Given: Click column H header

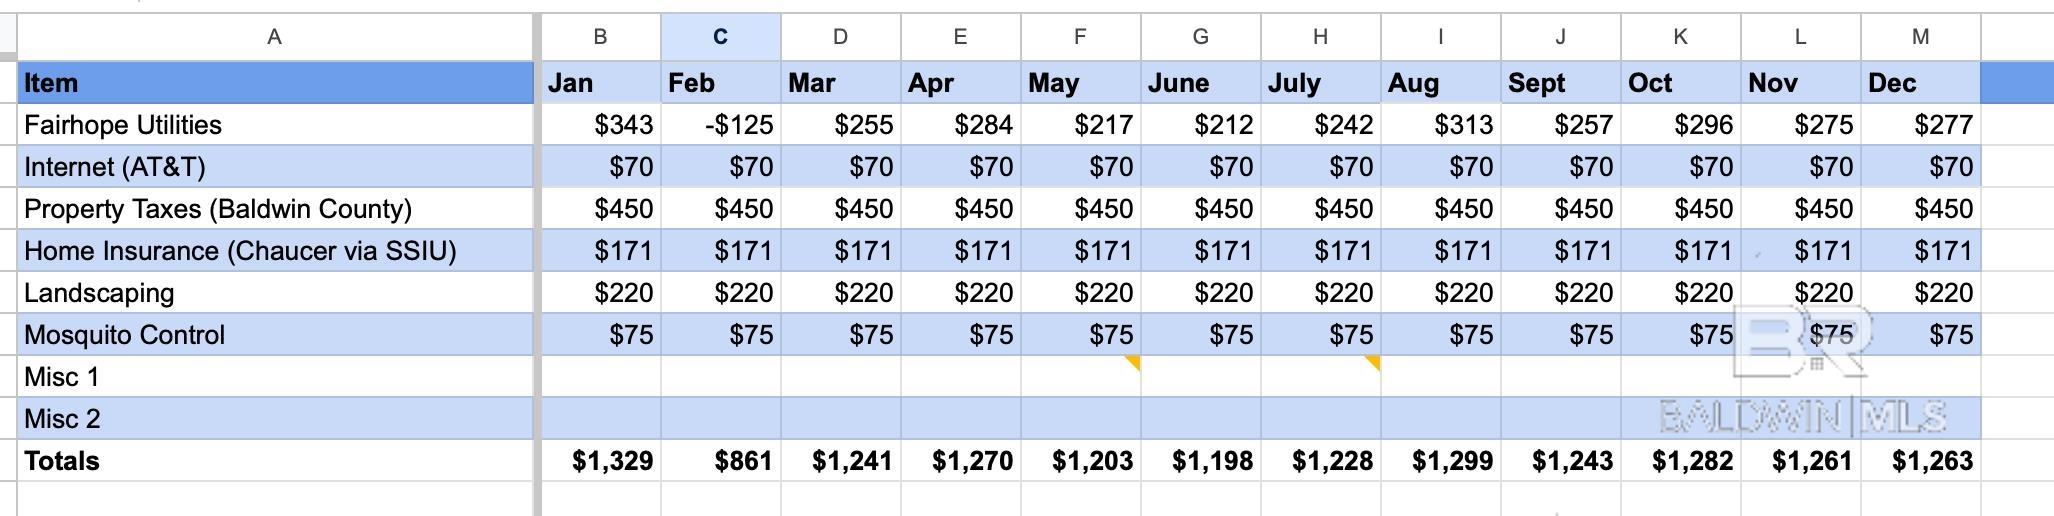Looking at the screenshot, I should [x=1320, y=37].
